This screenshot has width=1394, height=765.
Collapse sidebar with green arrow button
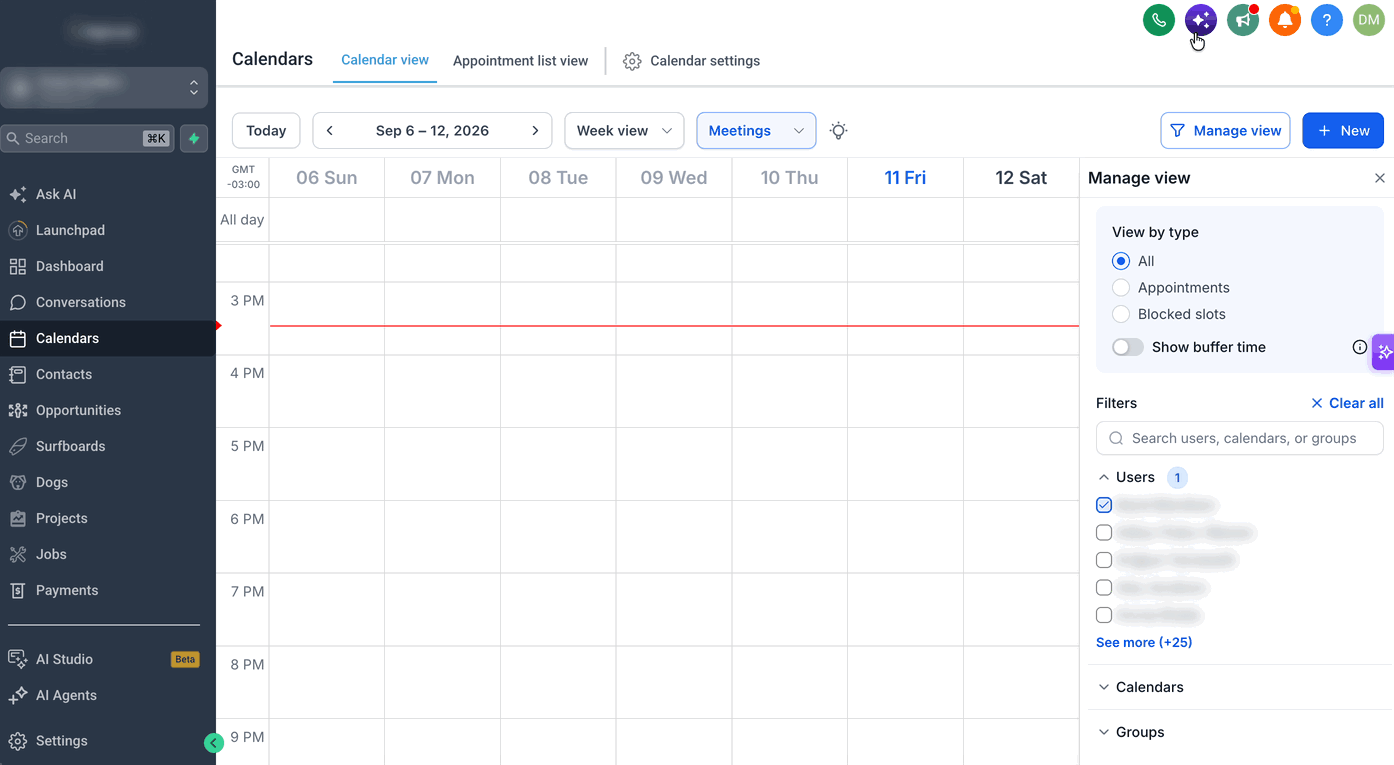pyautogui.click(x=213, y=742)
